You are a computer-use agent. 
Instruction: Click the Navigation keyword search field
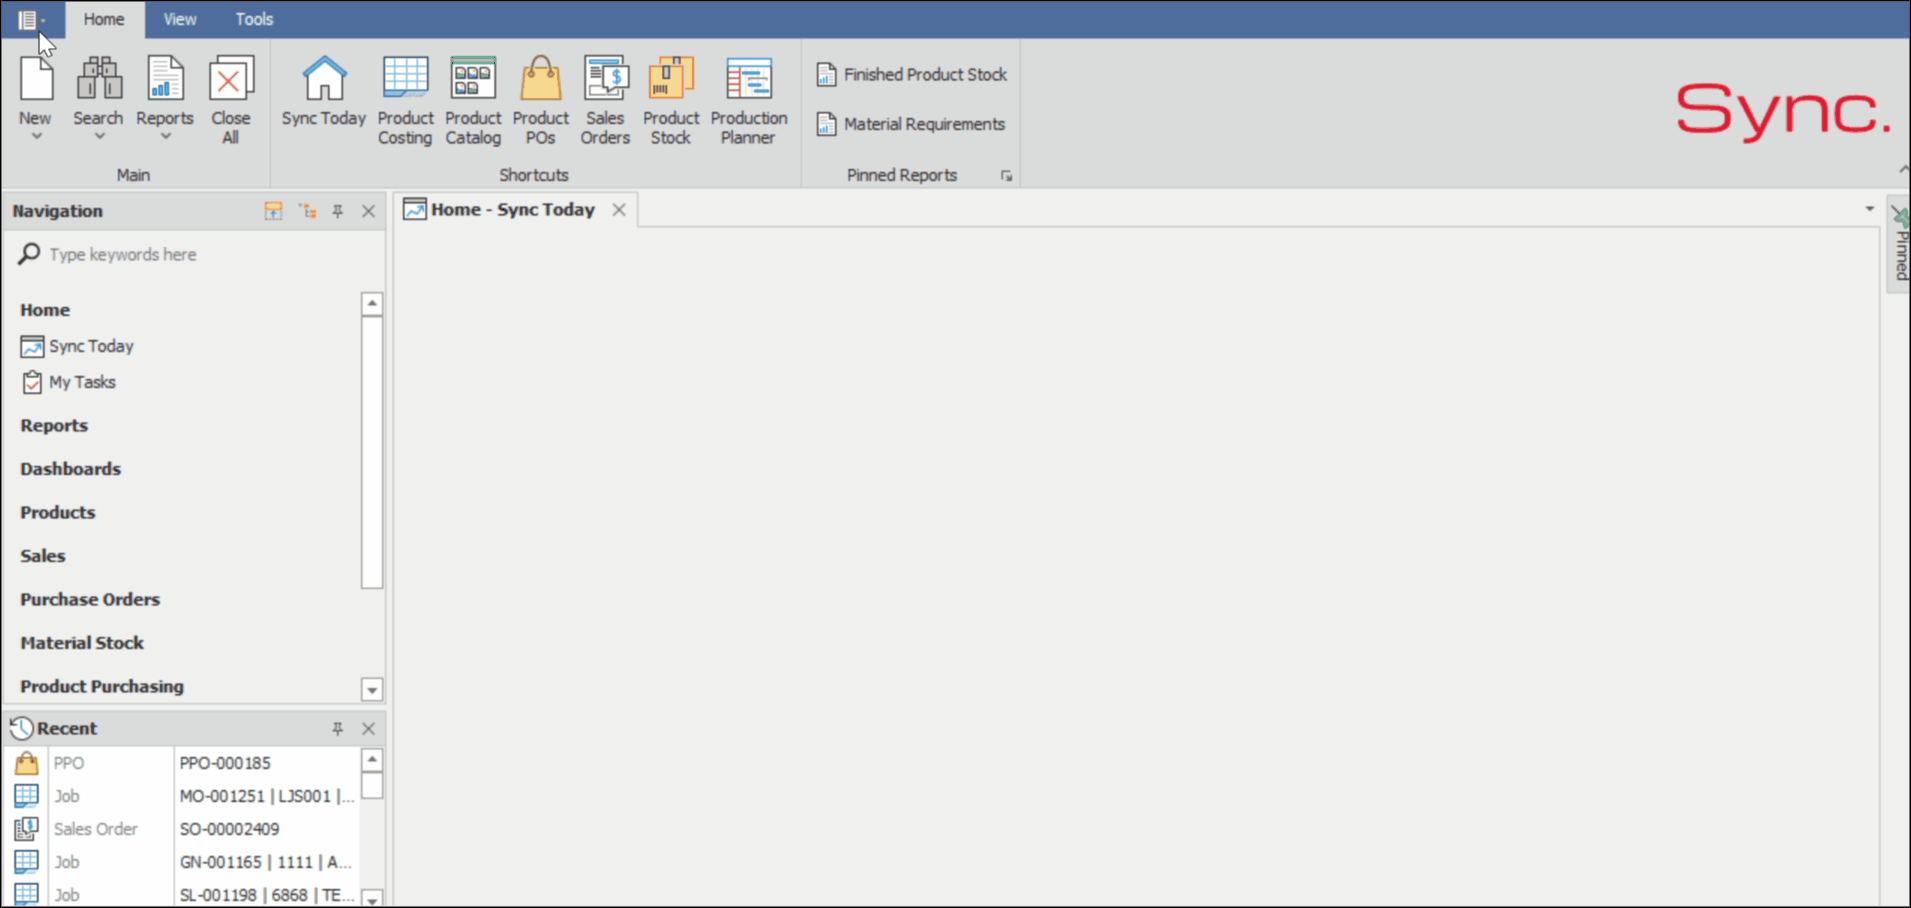pyautogui.click(x=195, y=255)
